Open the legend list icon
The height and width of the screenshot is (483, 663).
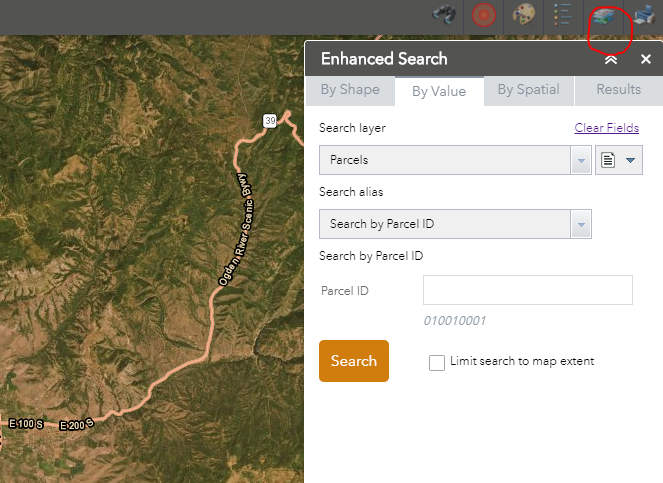[563, 16]
